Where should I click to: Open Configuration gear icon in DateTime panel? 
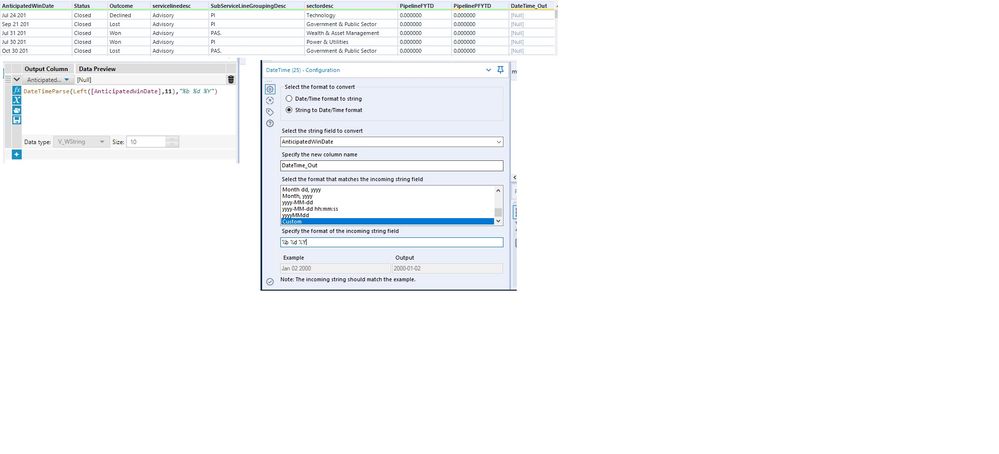[x=270, y=90]
